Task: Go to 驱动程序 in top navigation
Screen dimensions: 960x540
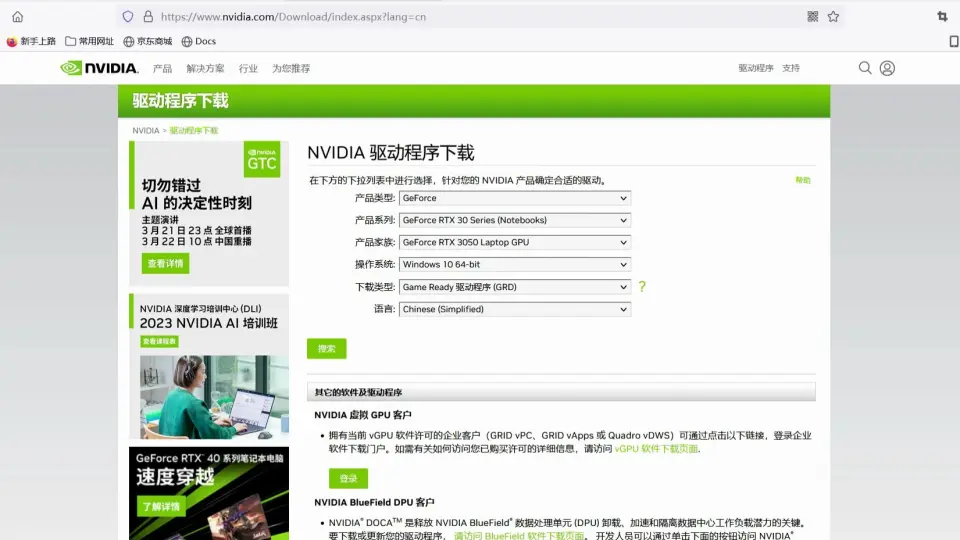Action: (756, 68)
